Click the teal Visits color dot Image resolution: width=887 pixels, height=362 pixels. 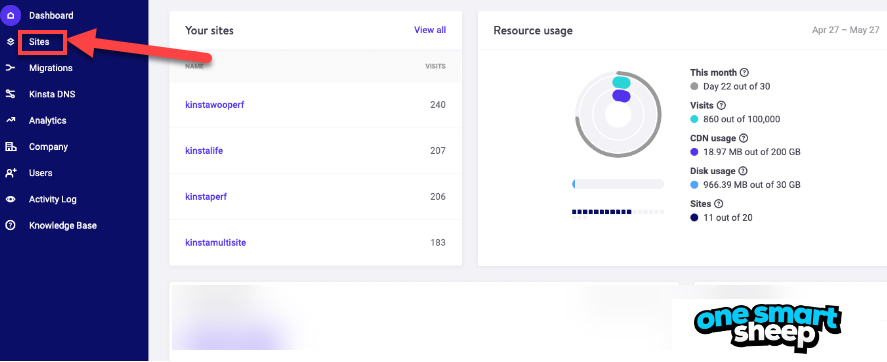tap(694, 119)
